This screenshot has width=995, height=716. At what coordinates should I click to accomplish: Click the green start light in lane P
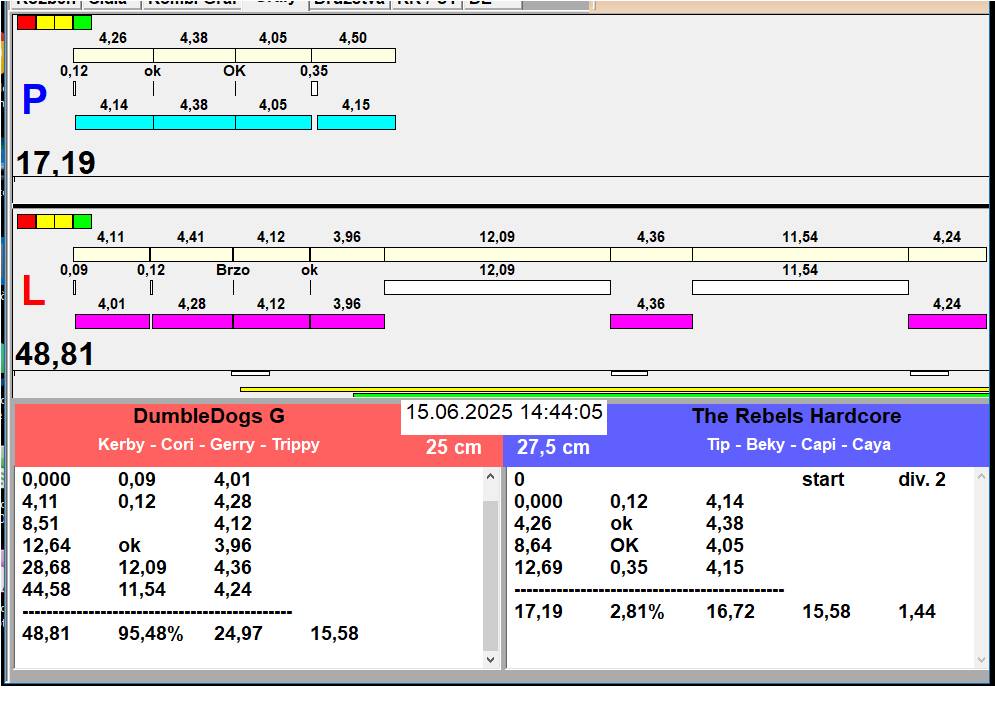pos(83,22)
